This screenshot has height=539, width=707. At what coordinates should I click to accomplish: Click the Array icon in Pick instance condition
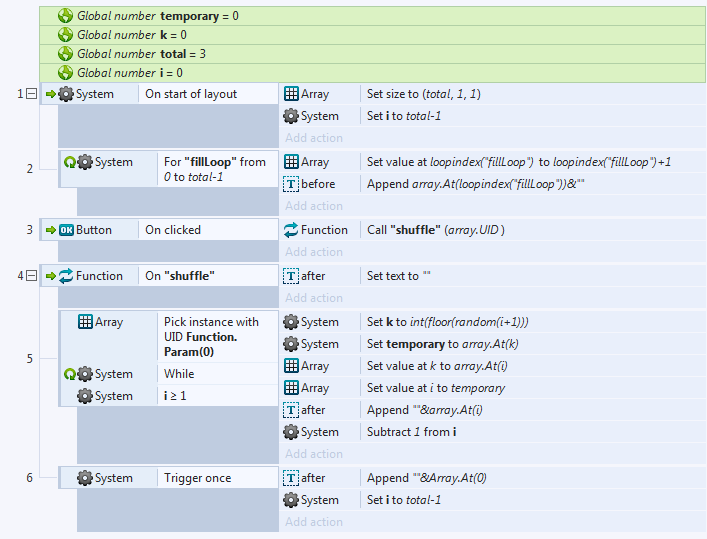click(x=86, y=322)
